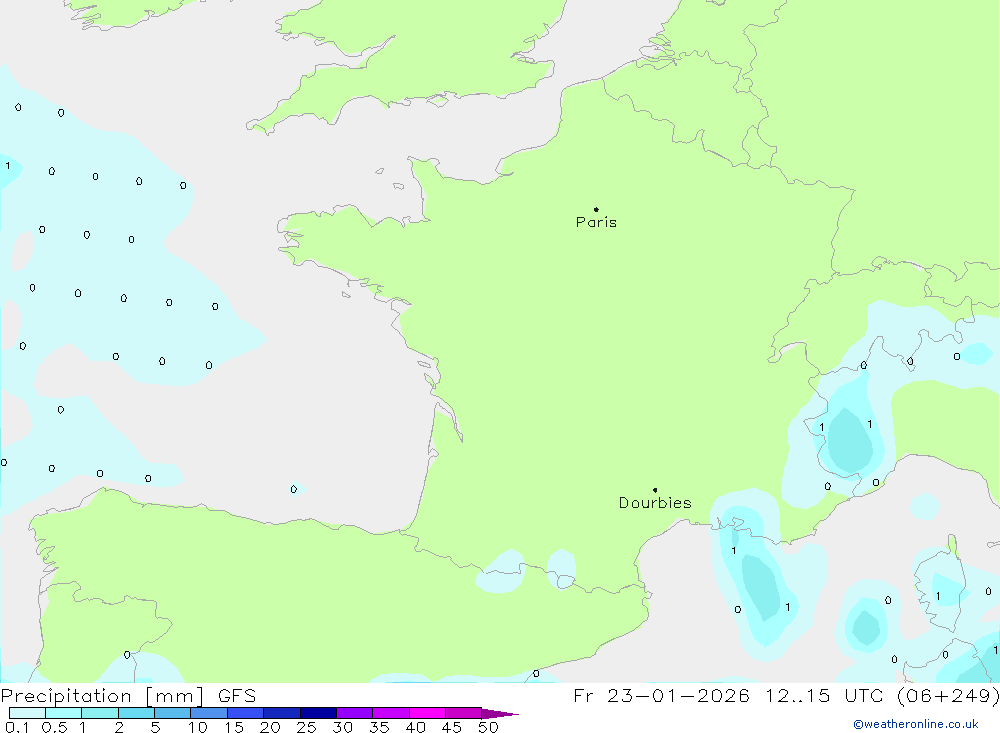The width and height of the screenshot is (1000, 733).
Task: Click the Paris city marker dot
Action: point(596,210)
